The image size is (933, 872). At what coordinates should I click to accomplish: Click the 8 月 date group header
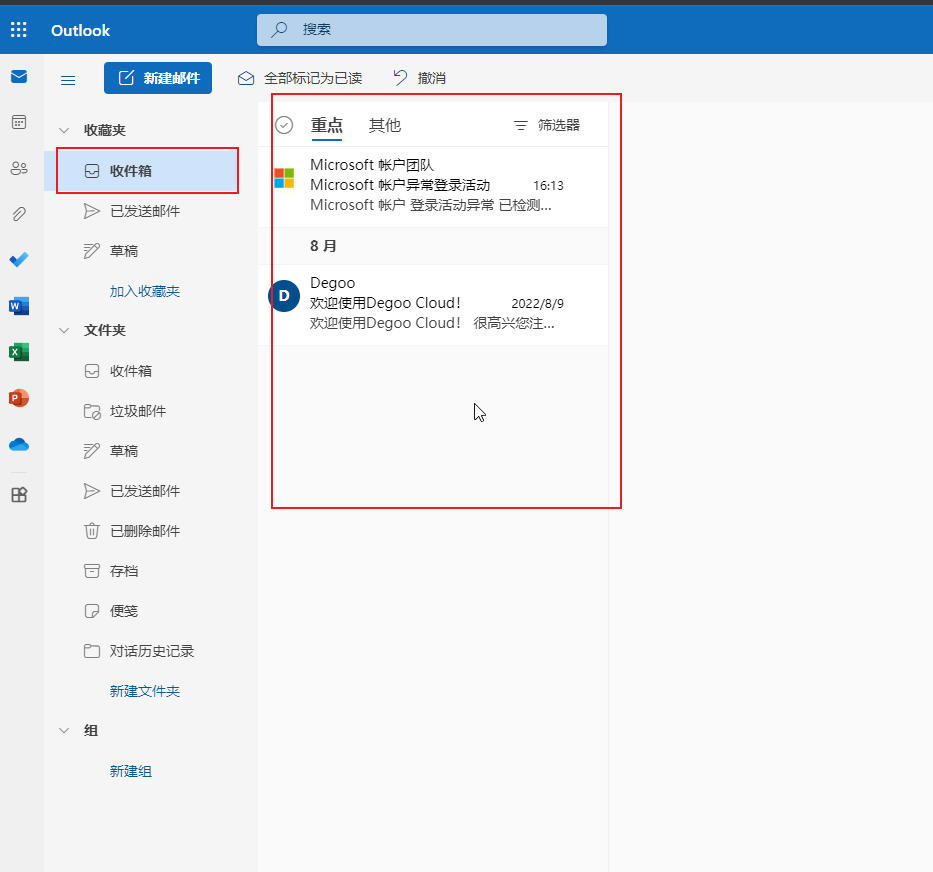click(x=323, y=246)
